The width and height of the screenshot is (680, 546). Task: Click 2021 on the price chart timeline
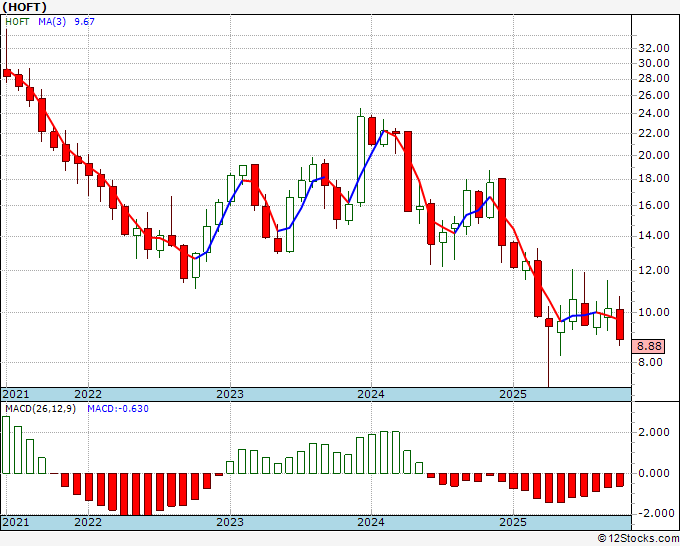16,394
